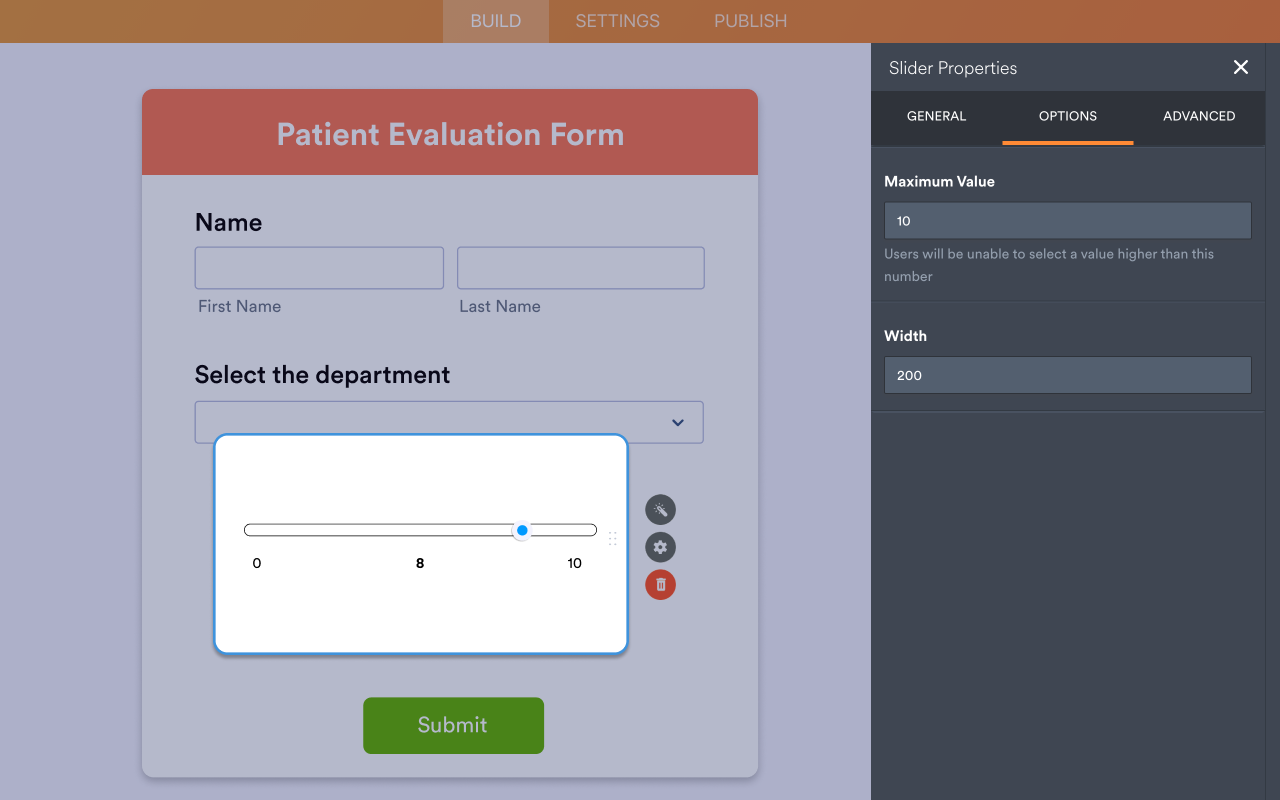Click the Patient Evaluation Form title
Screen dimensions: 1280x800
[449, 133]
